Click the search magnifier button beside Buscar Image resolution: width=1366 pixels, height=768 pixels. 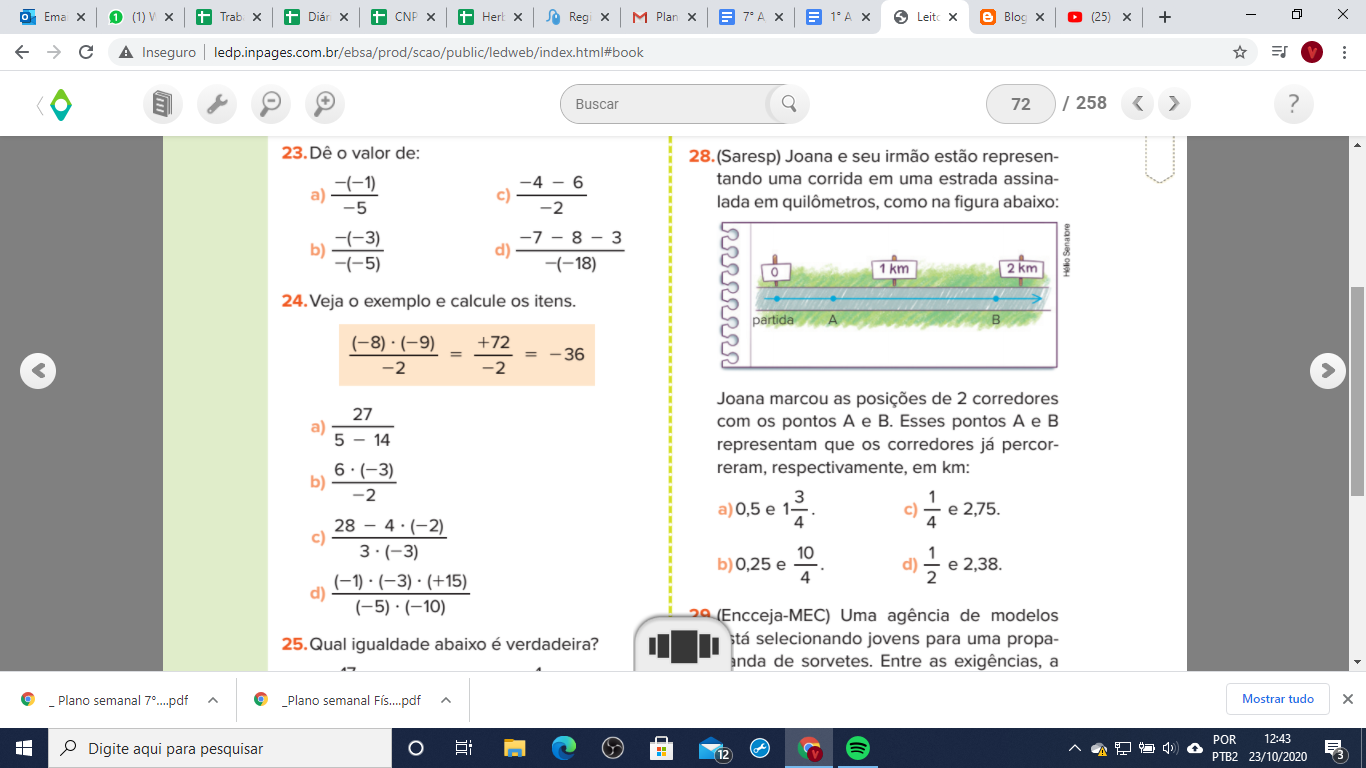tap(788, 103)
